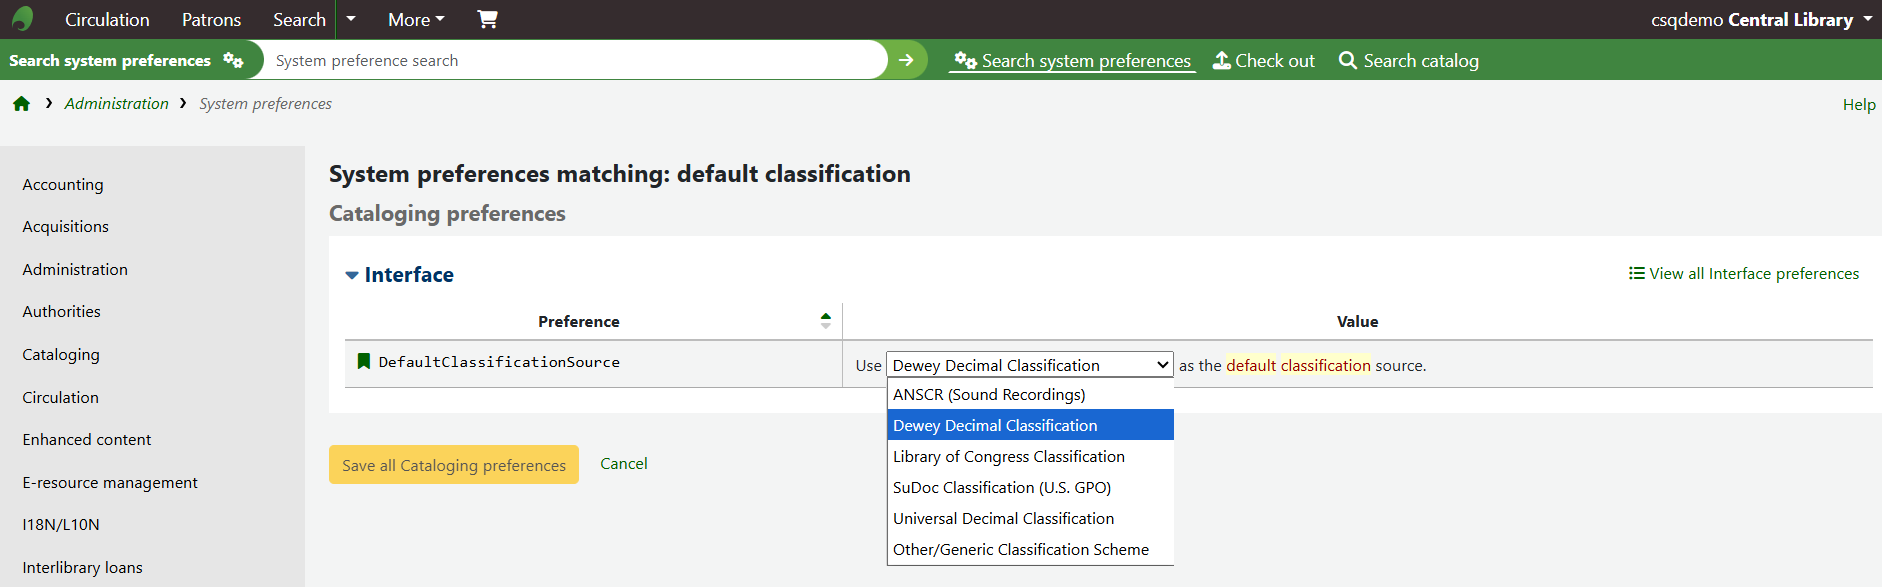The image size is (1882, 587).
Task: Open the shopping cart icon
Action: pyautogui.click(x=487, y=19)
